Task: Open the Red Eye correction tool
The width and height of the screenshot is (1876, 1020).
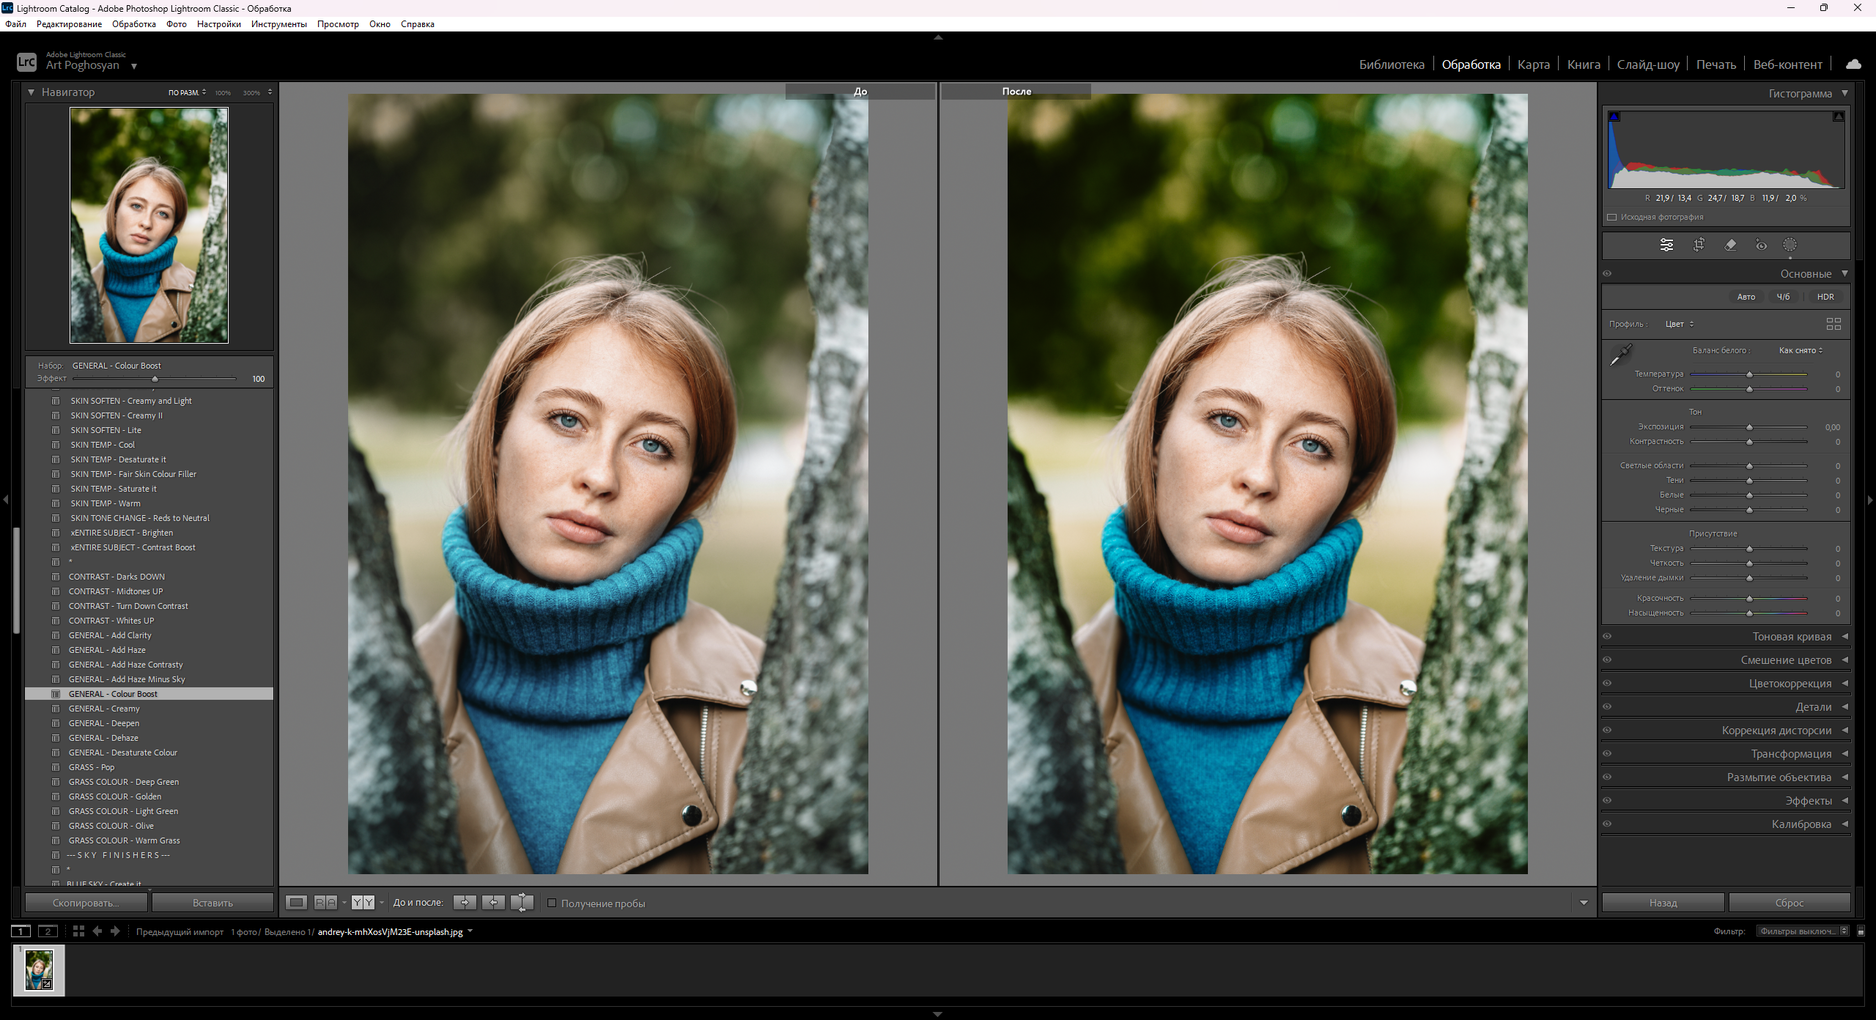Action: [x=1761, y=245]
